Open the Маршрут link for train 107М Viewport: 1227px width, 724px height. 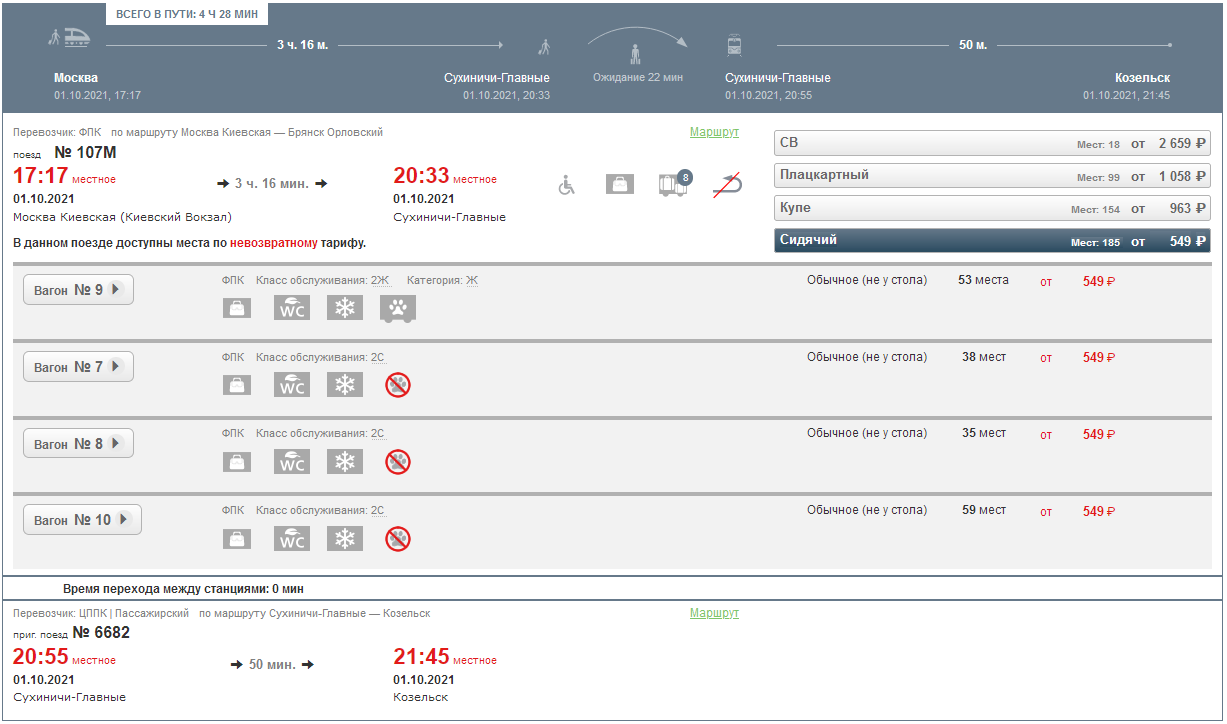[714, 132]
